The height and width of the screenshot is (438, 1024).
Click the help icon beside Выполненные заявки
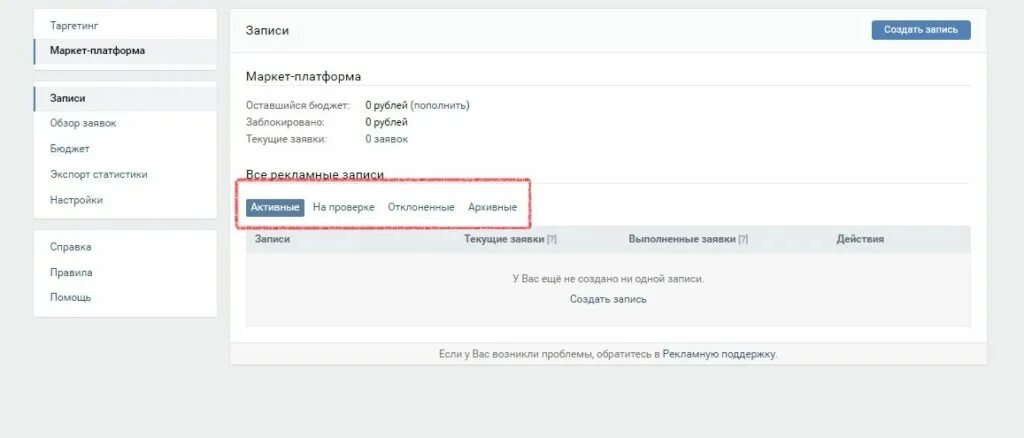(743, 240)
